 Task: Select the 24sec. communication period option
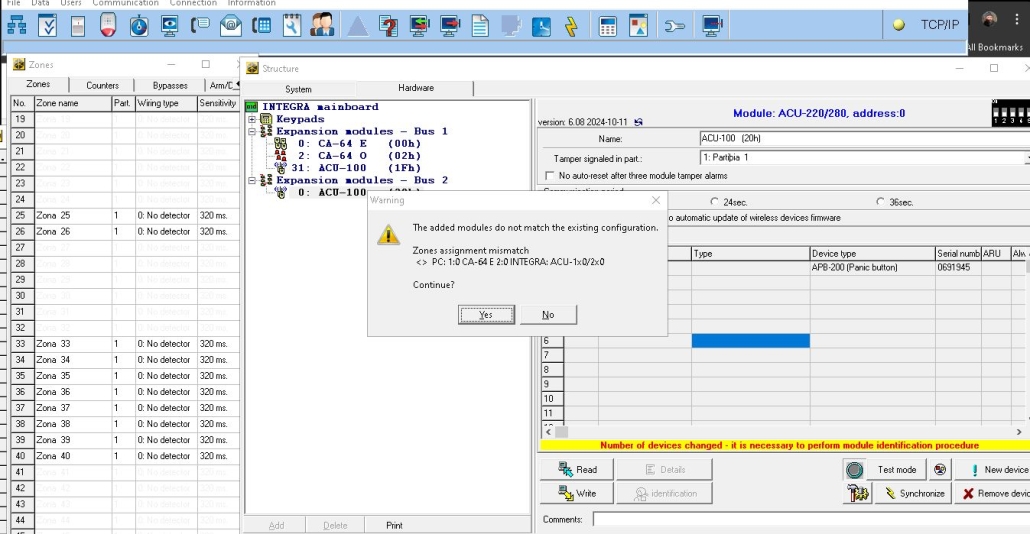click(714, 202)
